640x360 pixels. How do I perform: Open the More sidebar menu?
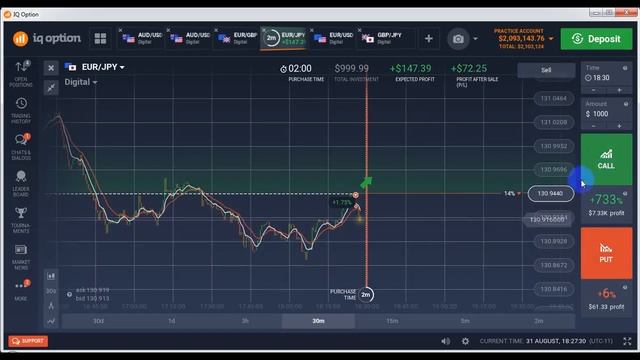click(x=21, y=290)
